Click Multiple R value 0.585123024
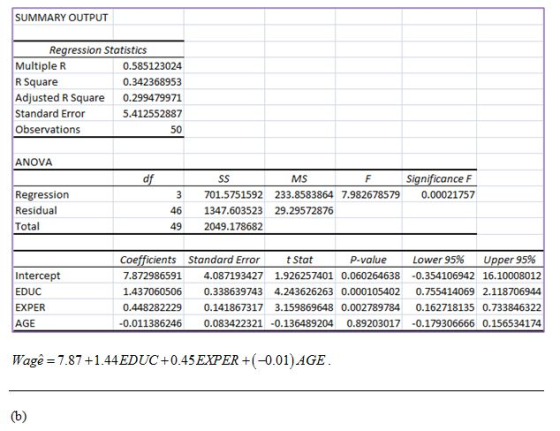The width and height of the screenshot is (560, 431). point(152,66)
